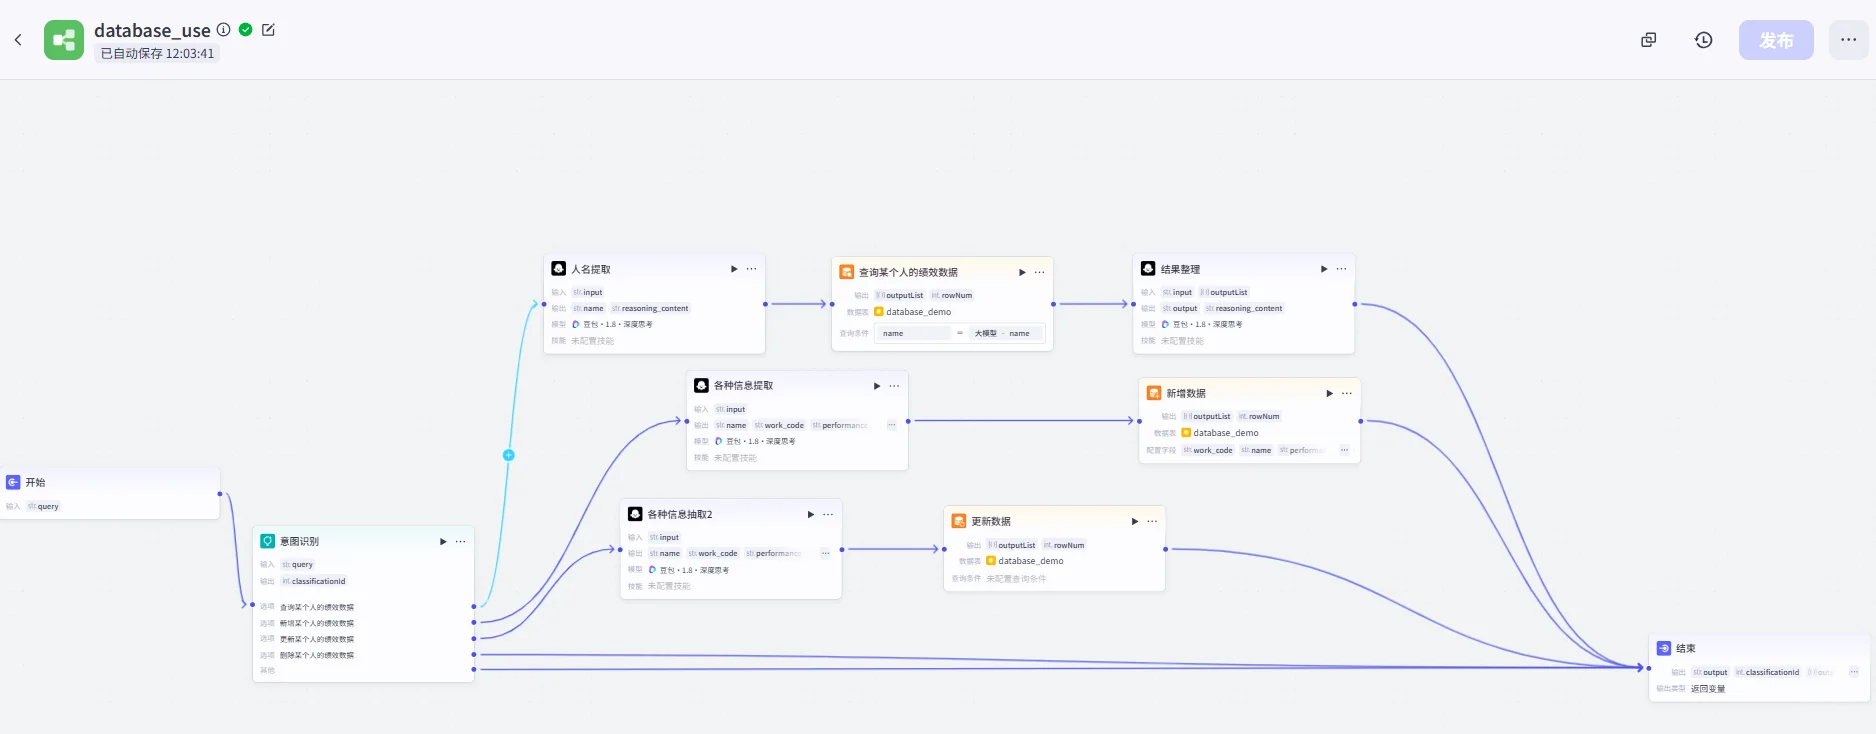1876x734 pixels.
Task: Click database_demo table in 查询某个人的绩效数据 node
Action: coord(913,312)
